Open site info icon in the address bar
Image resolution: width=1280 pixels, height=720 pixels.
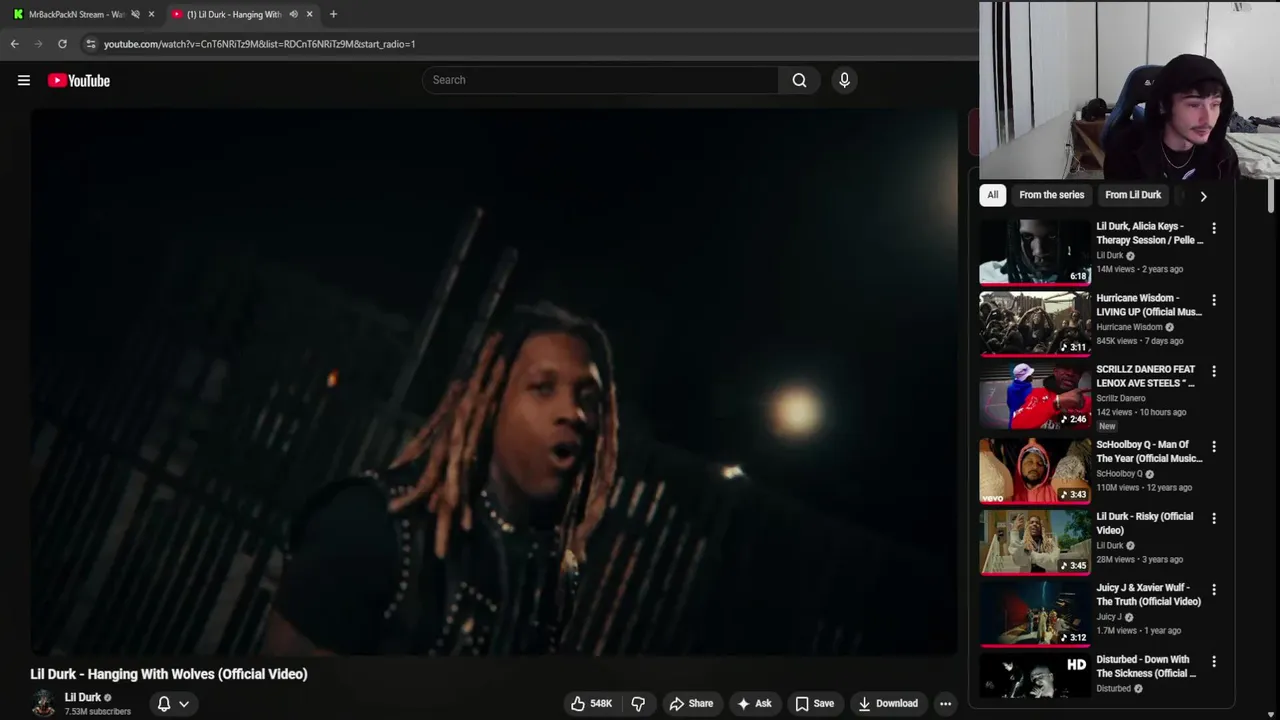91,44
